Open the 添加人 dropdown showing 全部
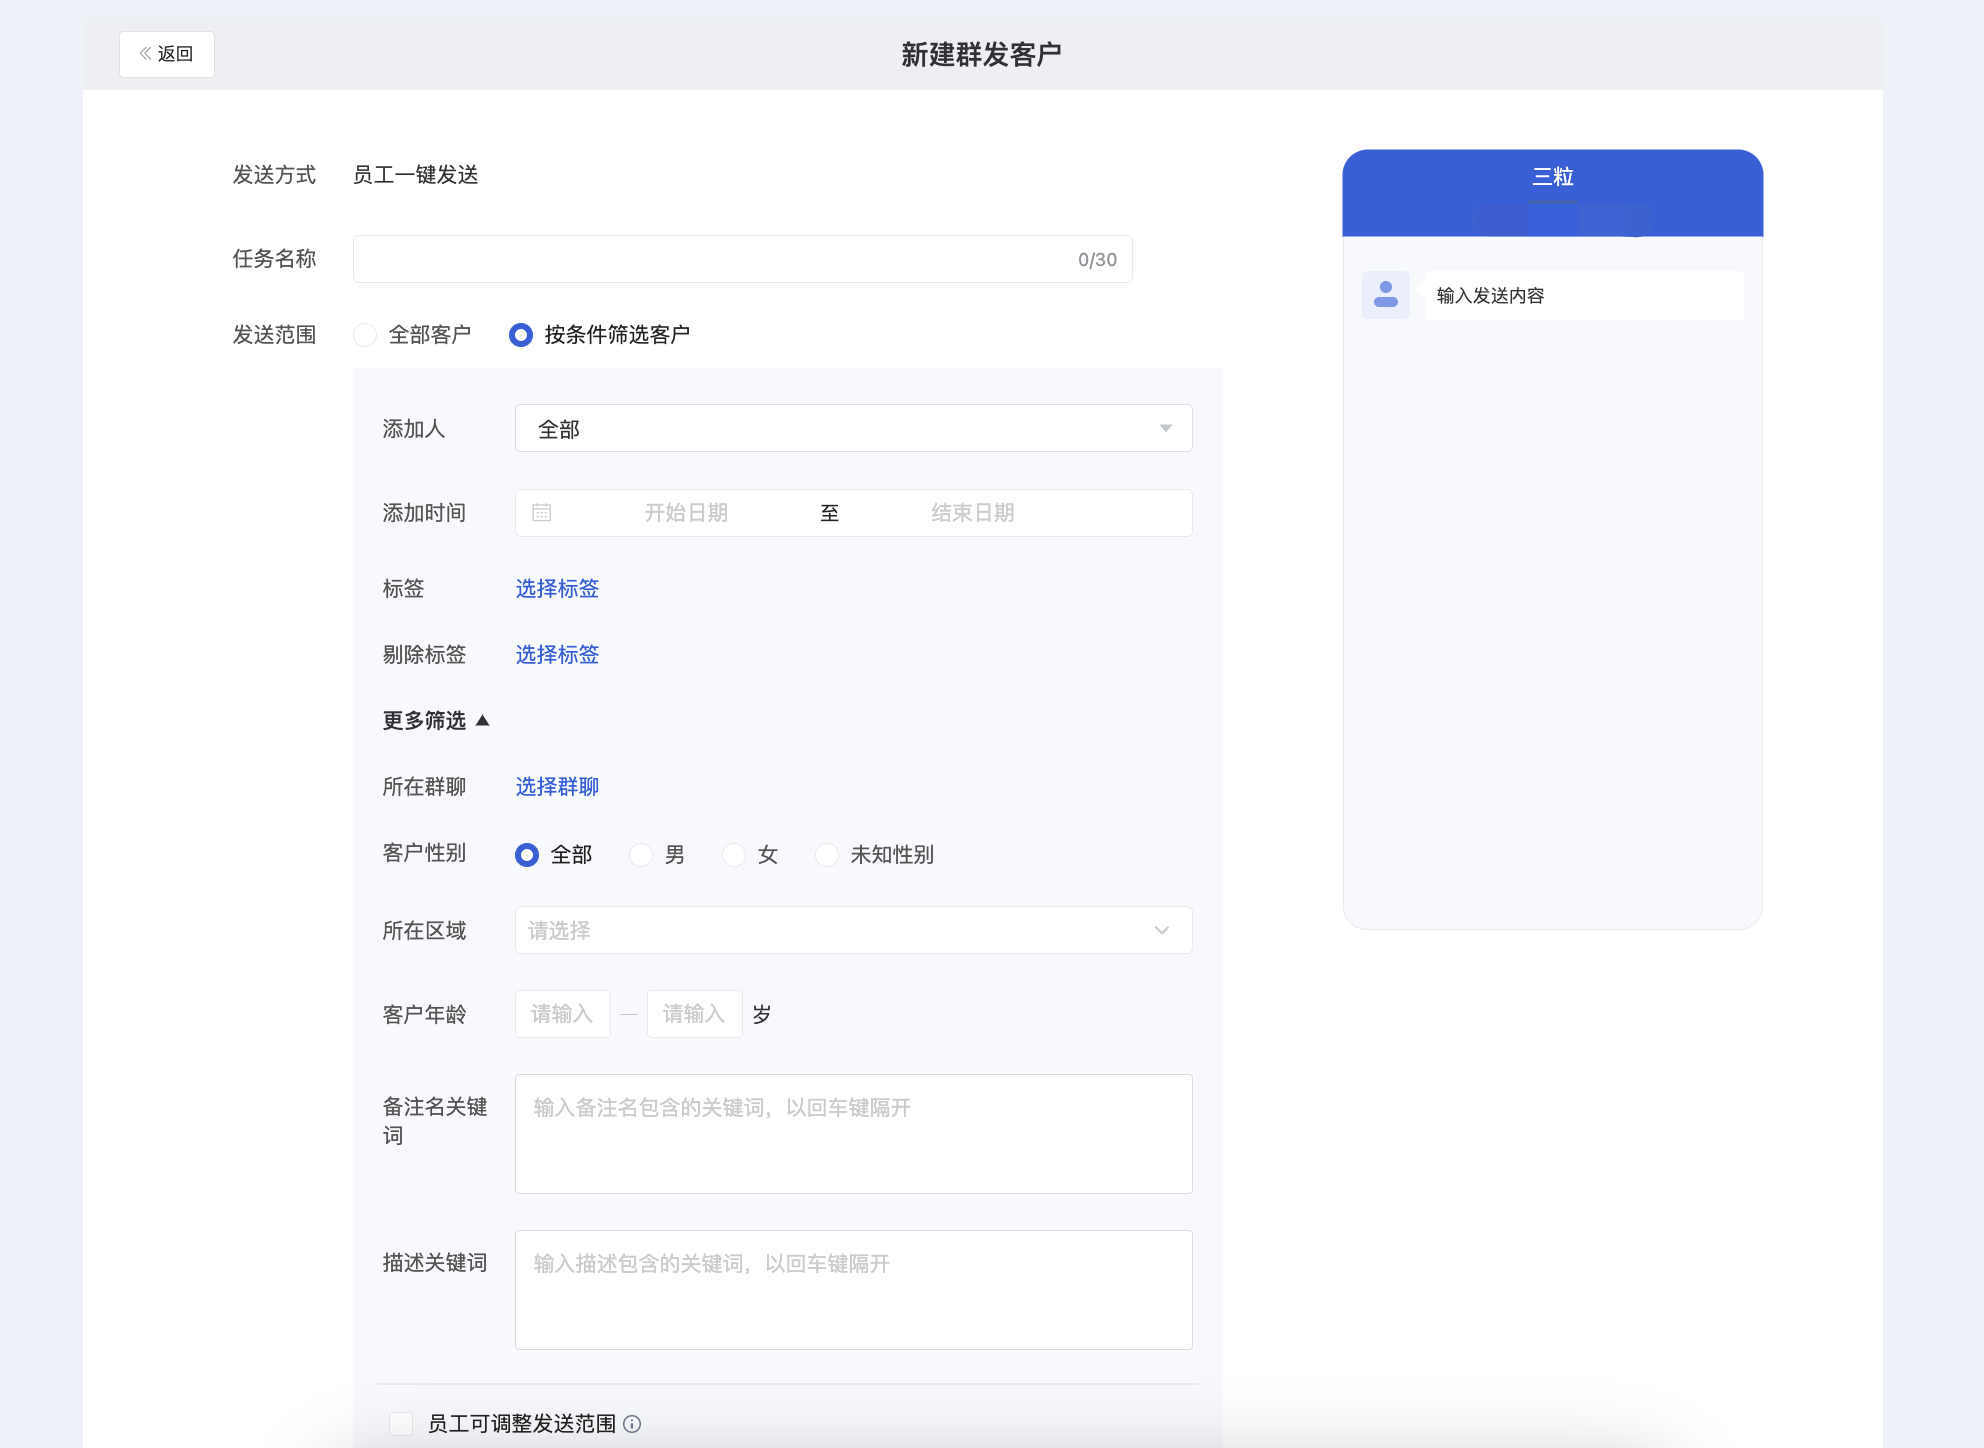This screenshot has height=1448, width=1984. click(853, 428)
